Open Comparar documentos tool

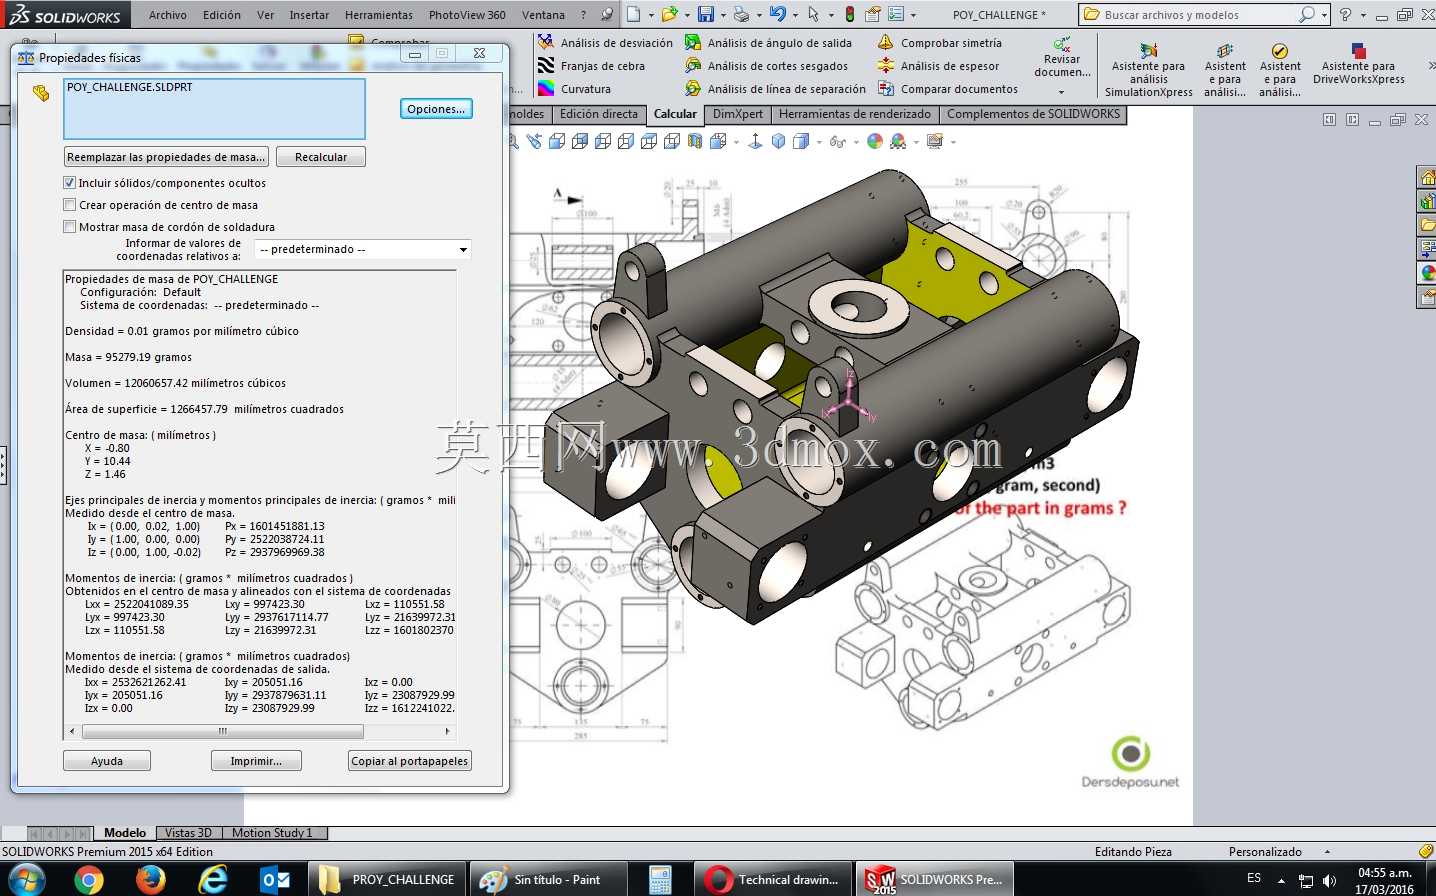(x=947, y=89)
